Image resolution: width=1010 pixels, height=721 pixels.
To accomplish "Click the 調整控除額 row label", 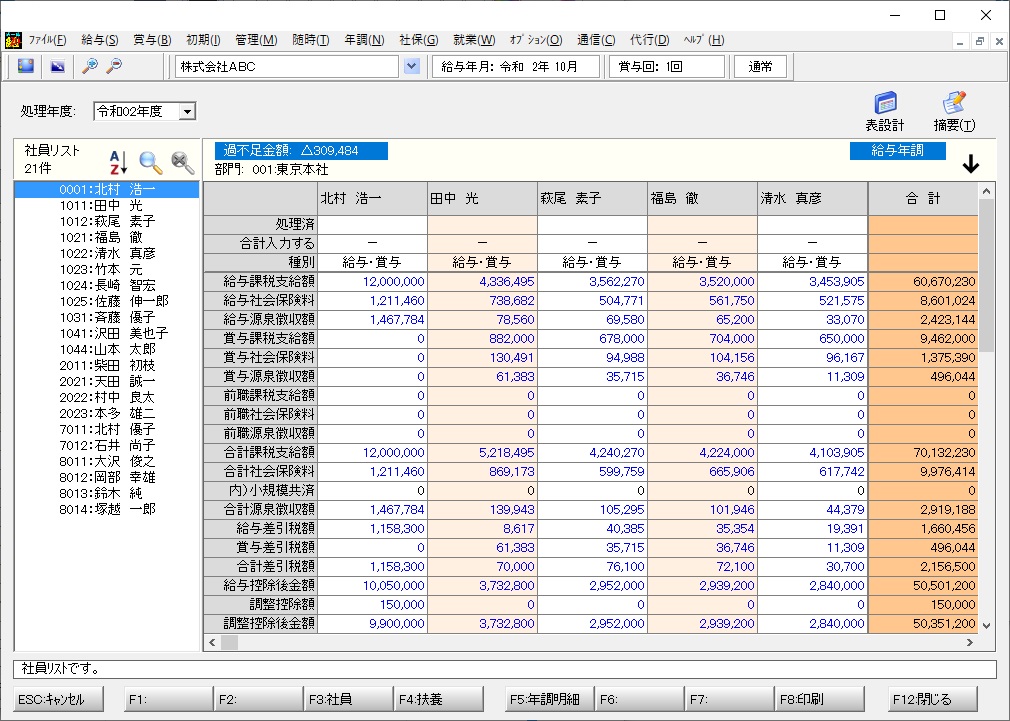I will 261,604.
